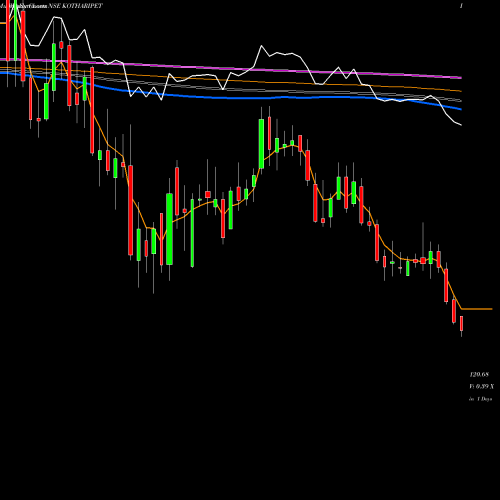Click the last red candlestick
The width and height of the screenshot is (500, 500).
pos(462,323)
